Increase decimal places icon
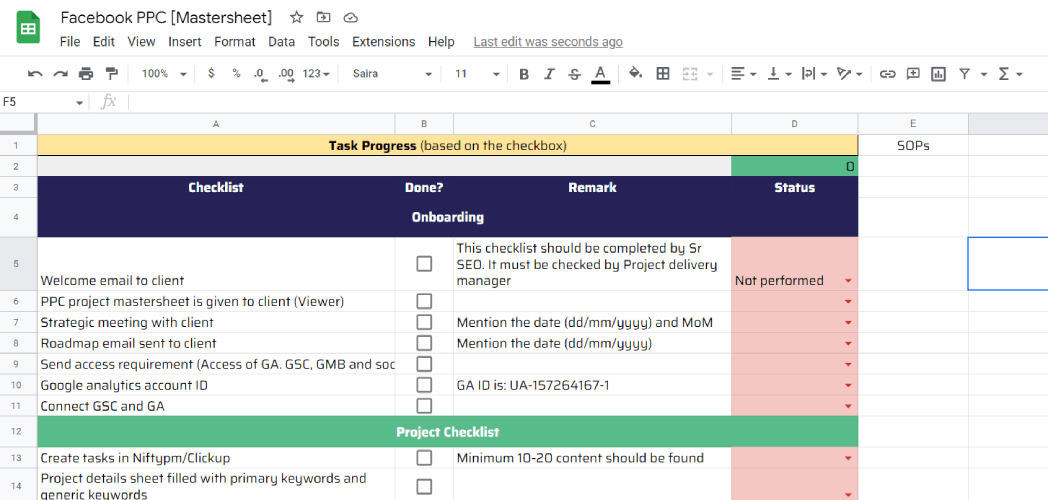 (286, 74)
